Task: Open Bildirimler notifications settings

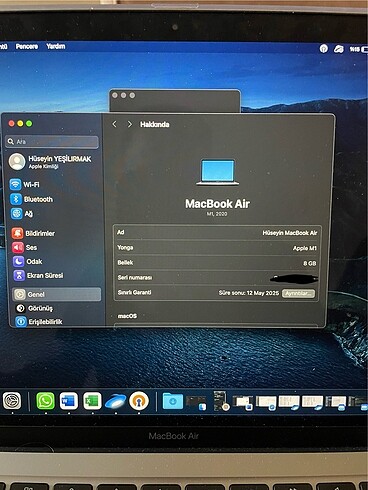Action: coord(33,233)
